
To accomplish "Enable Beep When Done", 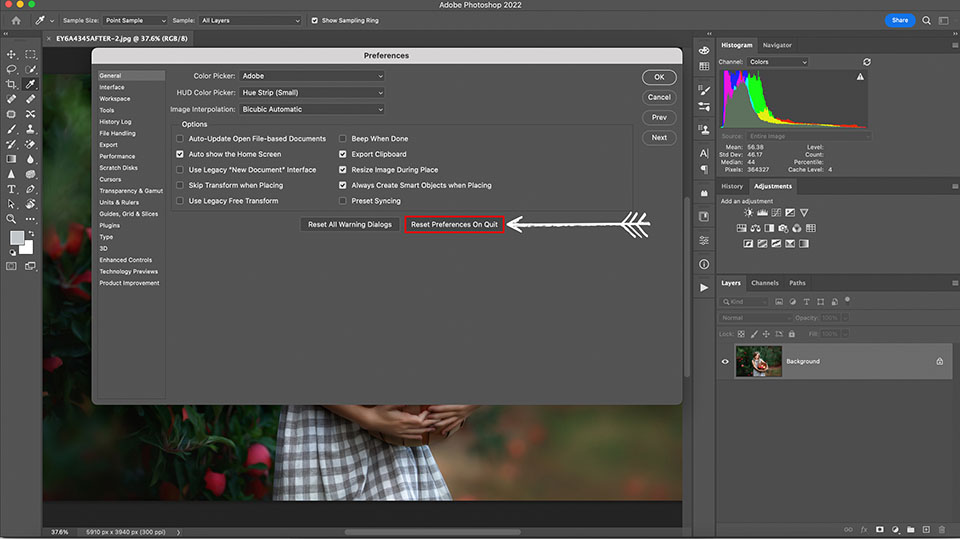I will (x=342, y=138).
